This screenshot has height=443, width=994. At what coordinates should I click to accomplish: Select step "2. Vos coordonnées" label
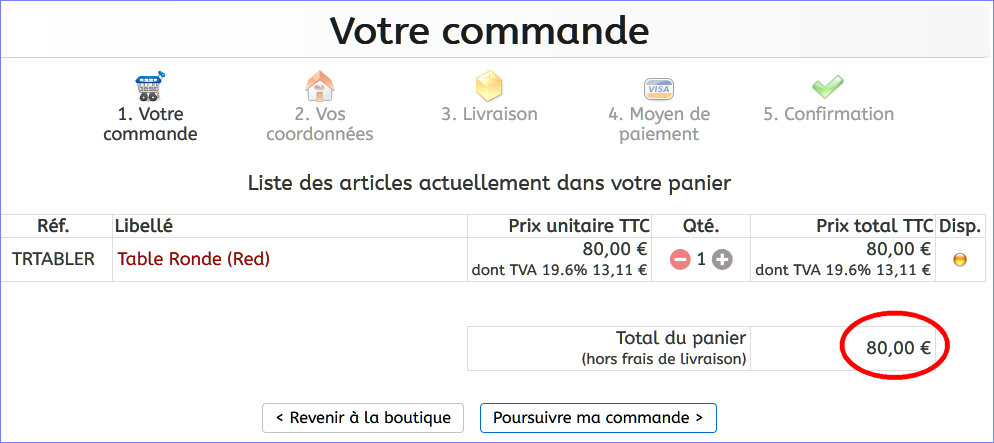(320, 124)
